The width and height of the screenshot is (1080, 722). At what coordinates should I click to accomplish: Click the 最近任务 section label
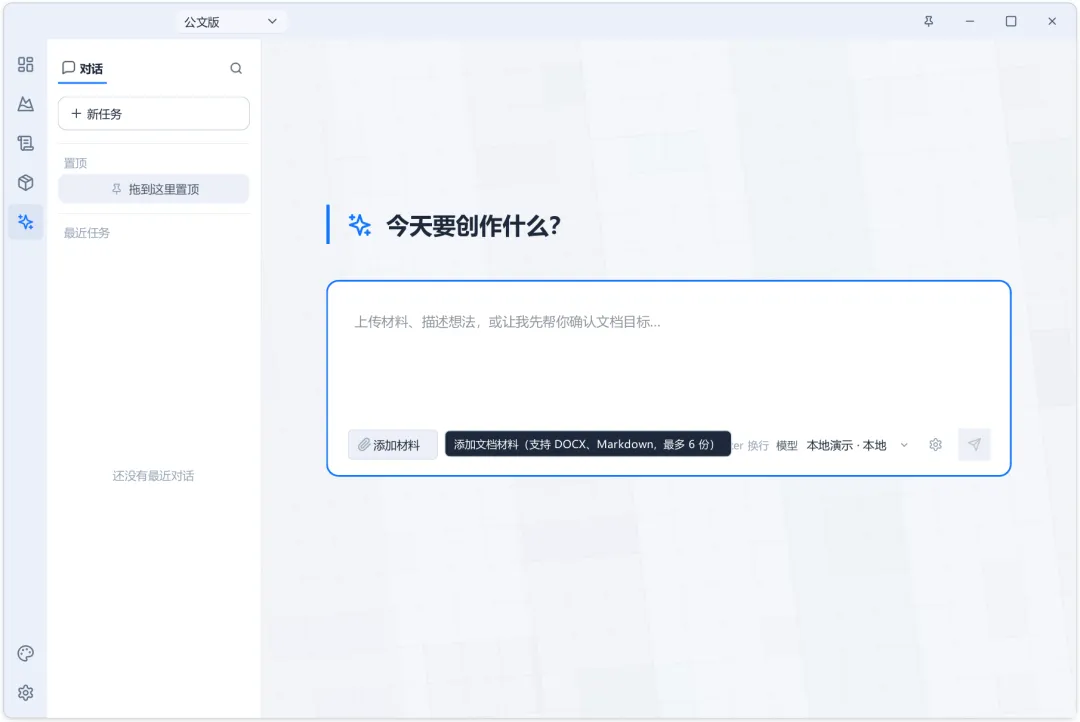tap(87, 233)
